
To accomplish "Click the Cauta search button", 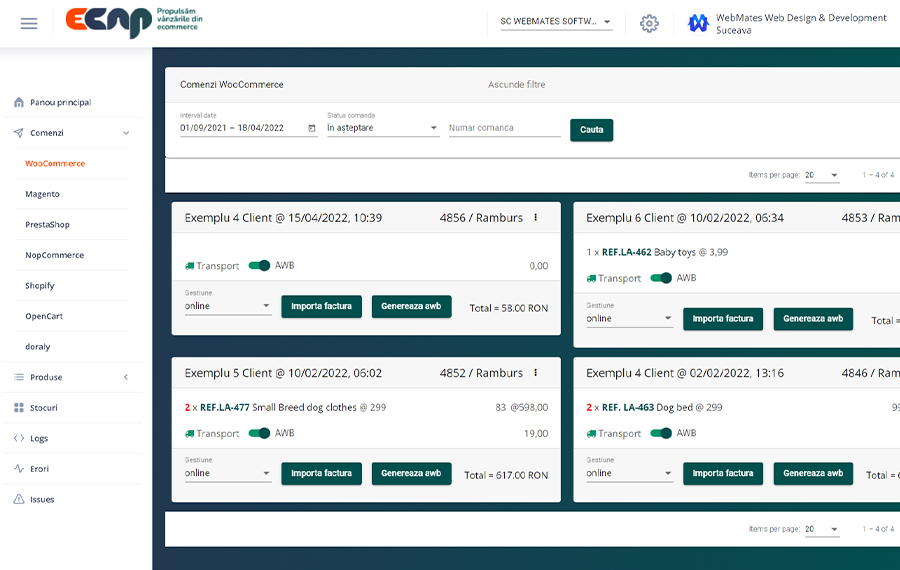I will pos(591,130).
